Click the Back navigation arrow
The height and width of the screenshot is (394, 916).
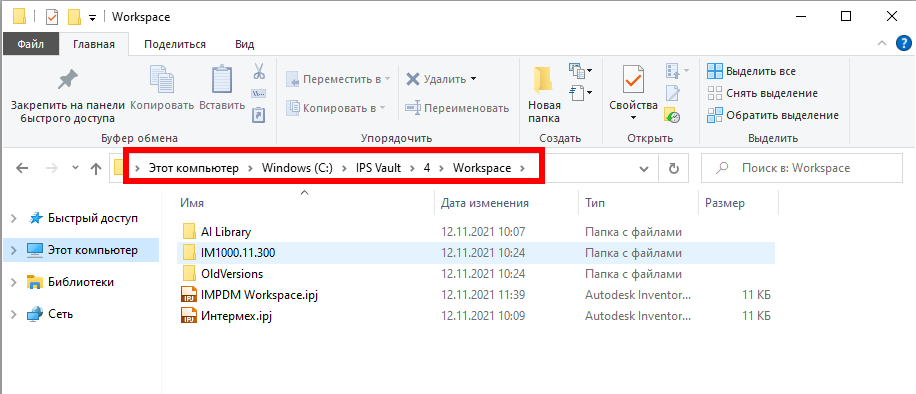(22, 168)
